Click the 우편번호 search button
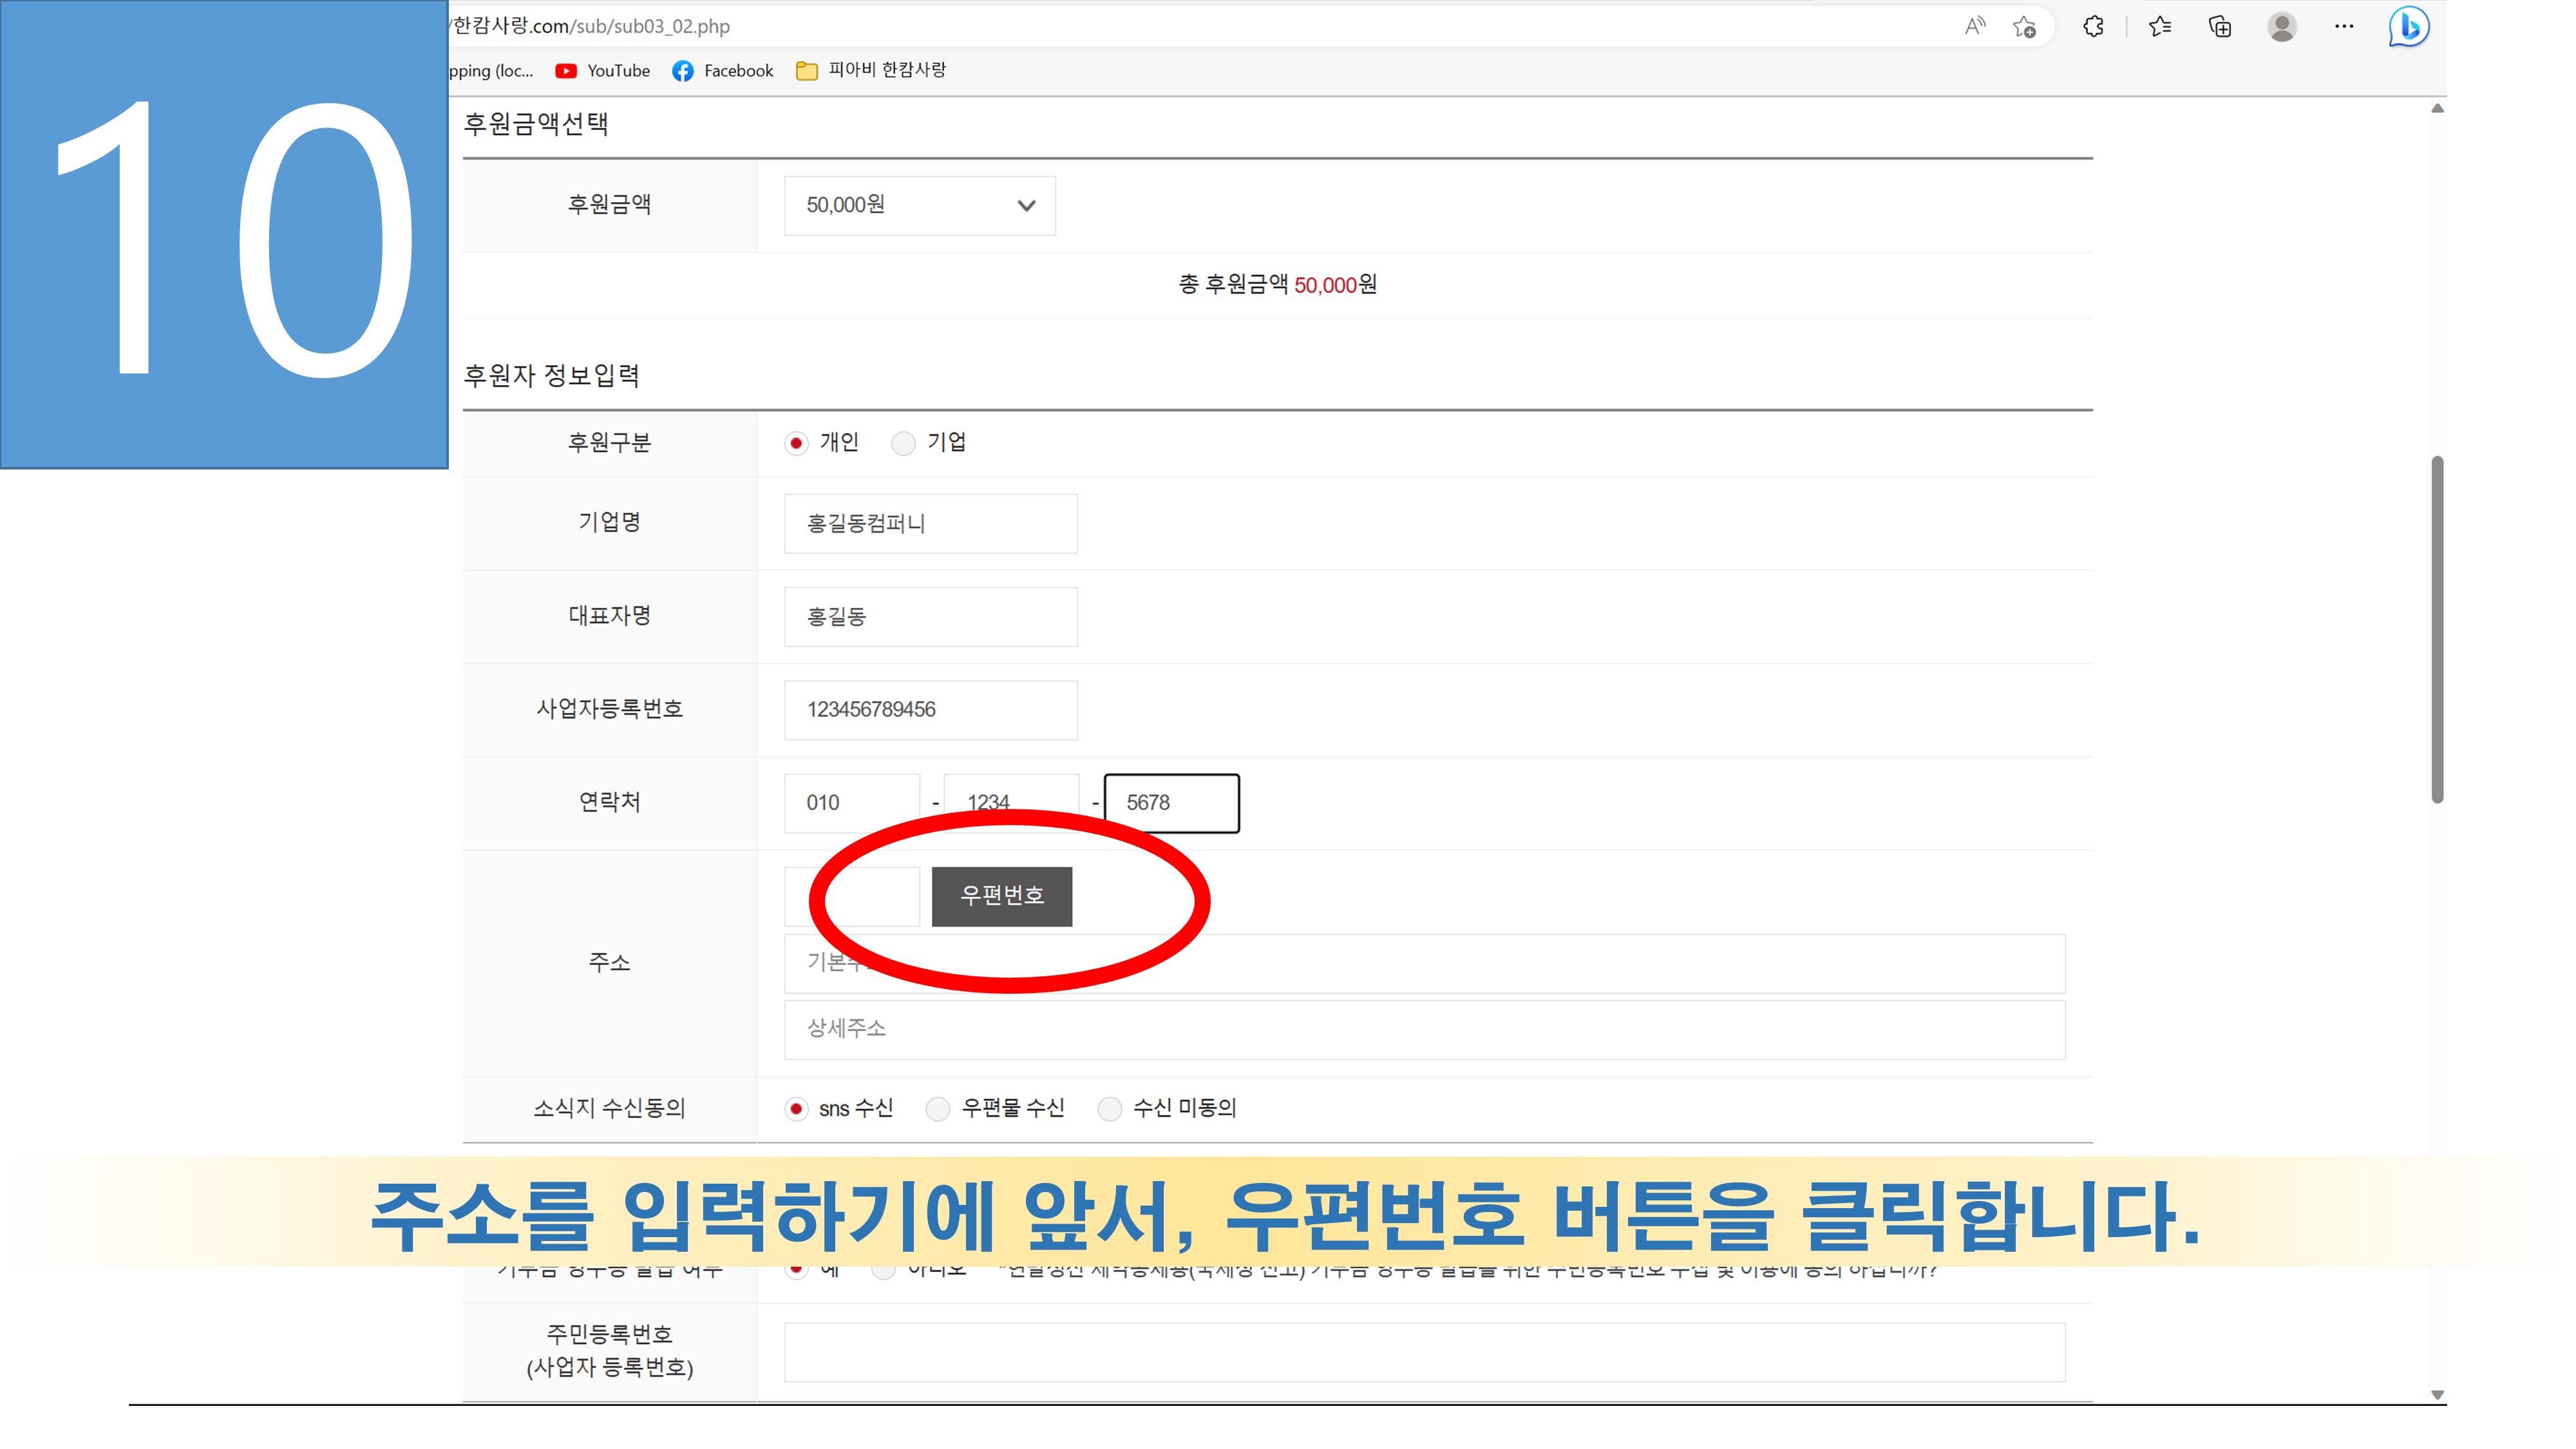This screenshot has height=1449, width=2576. 1001,896
